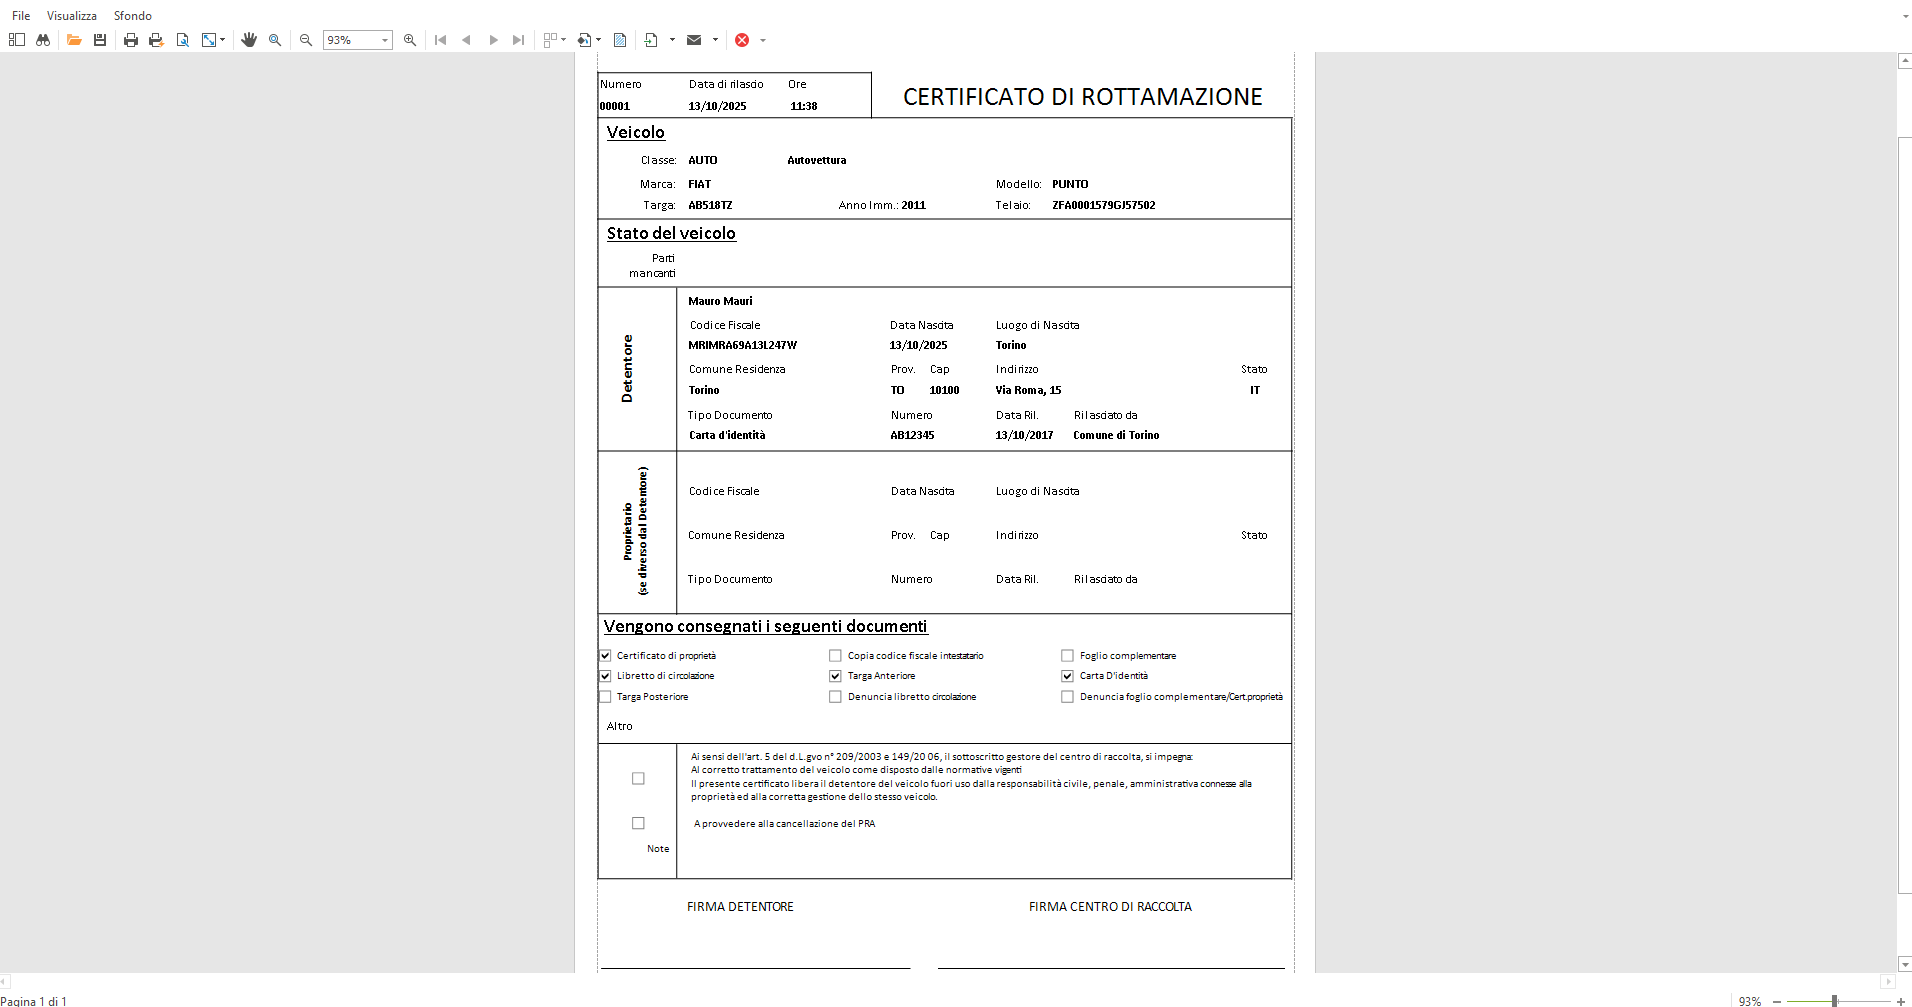Click the zoom out minus magnifier

[306, 40]
